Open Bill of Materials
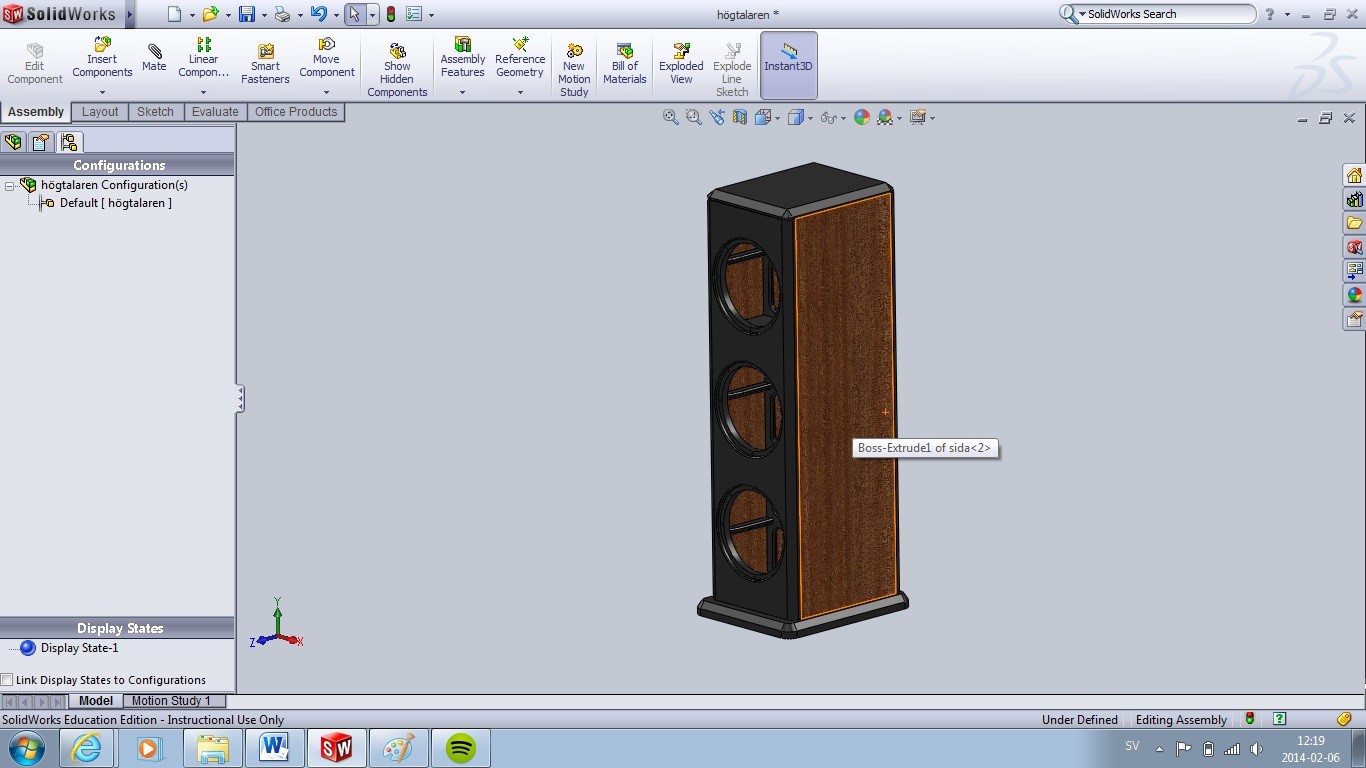The width and height of the screenshot is (1366, 768). tap(625, 63)
